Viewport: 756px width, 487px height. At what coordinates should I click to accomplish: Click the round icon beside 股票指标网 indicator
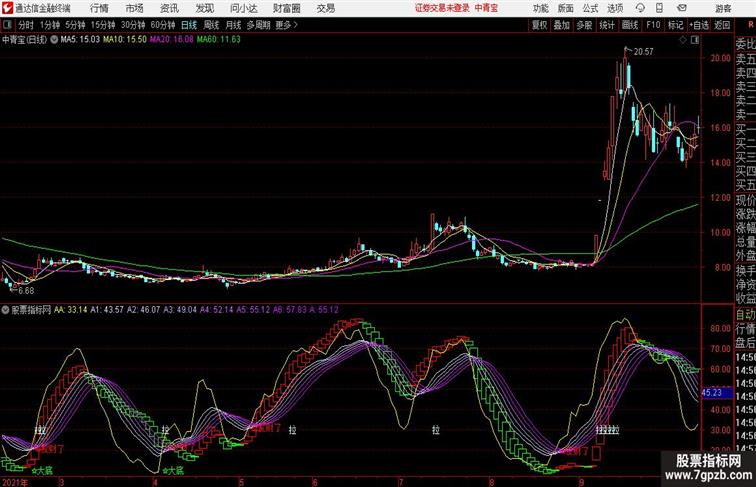pos(5,310)
